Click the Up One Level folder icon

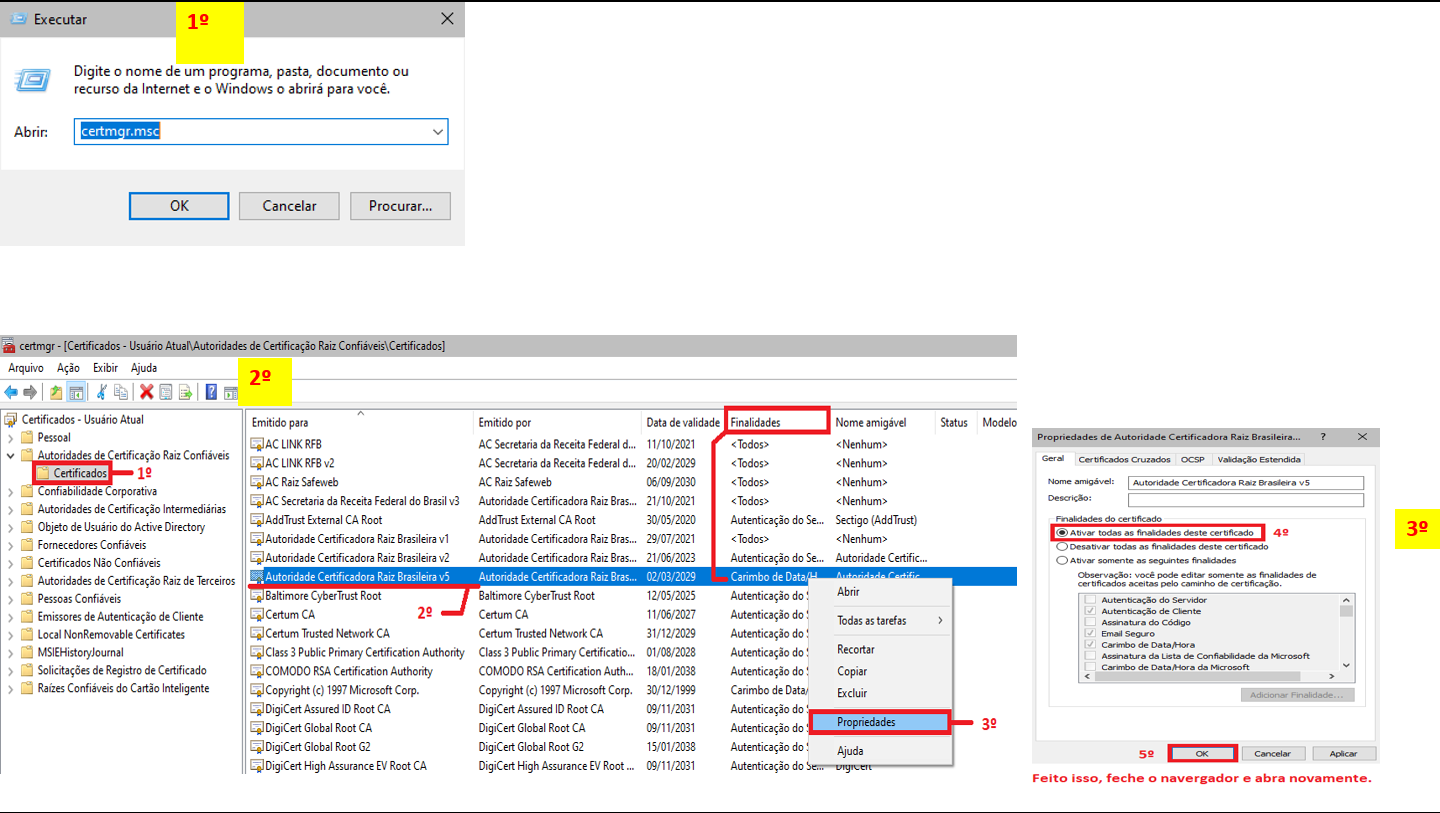point(56,392)
